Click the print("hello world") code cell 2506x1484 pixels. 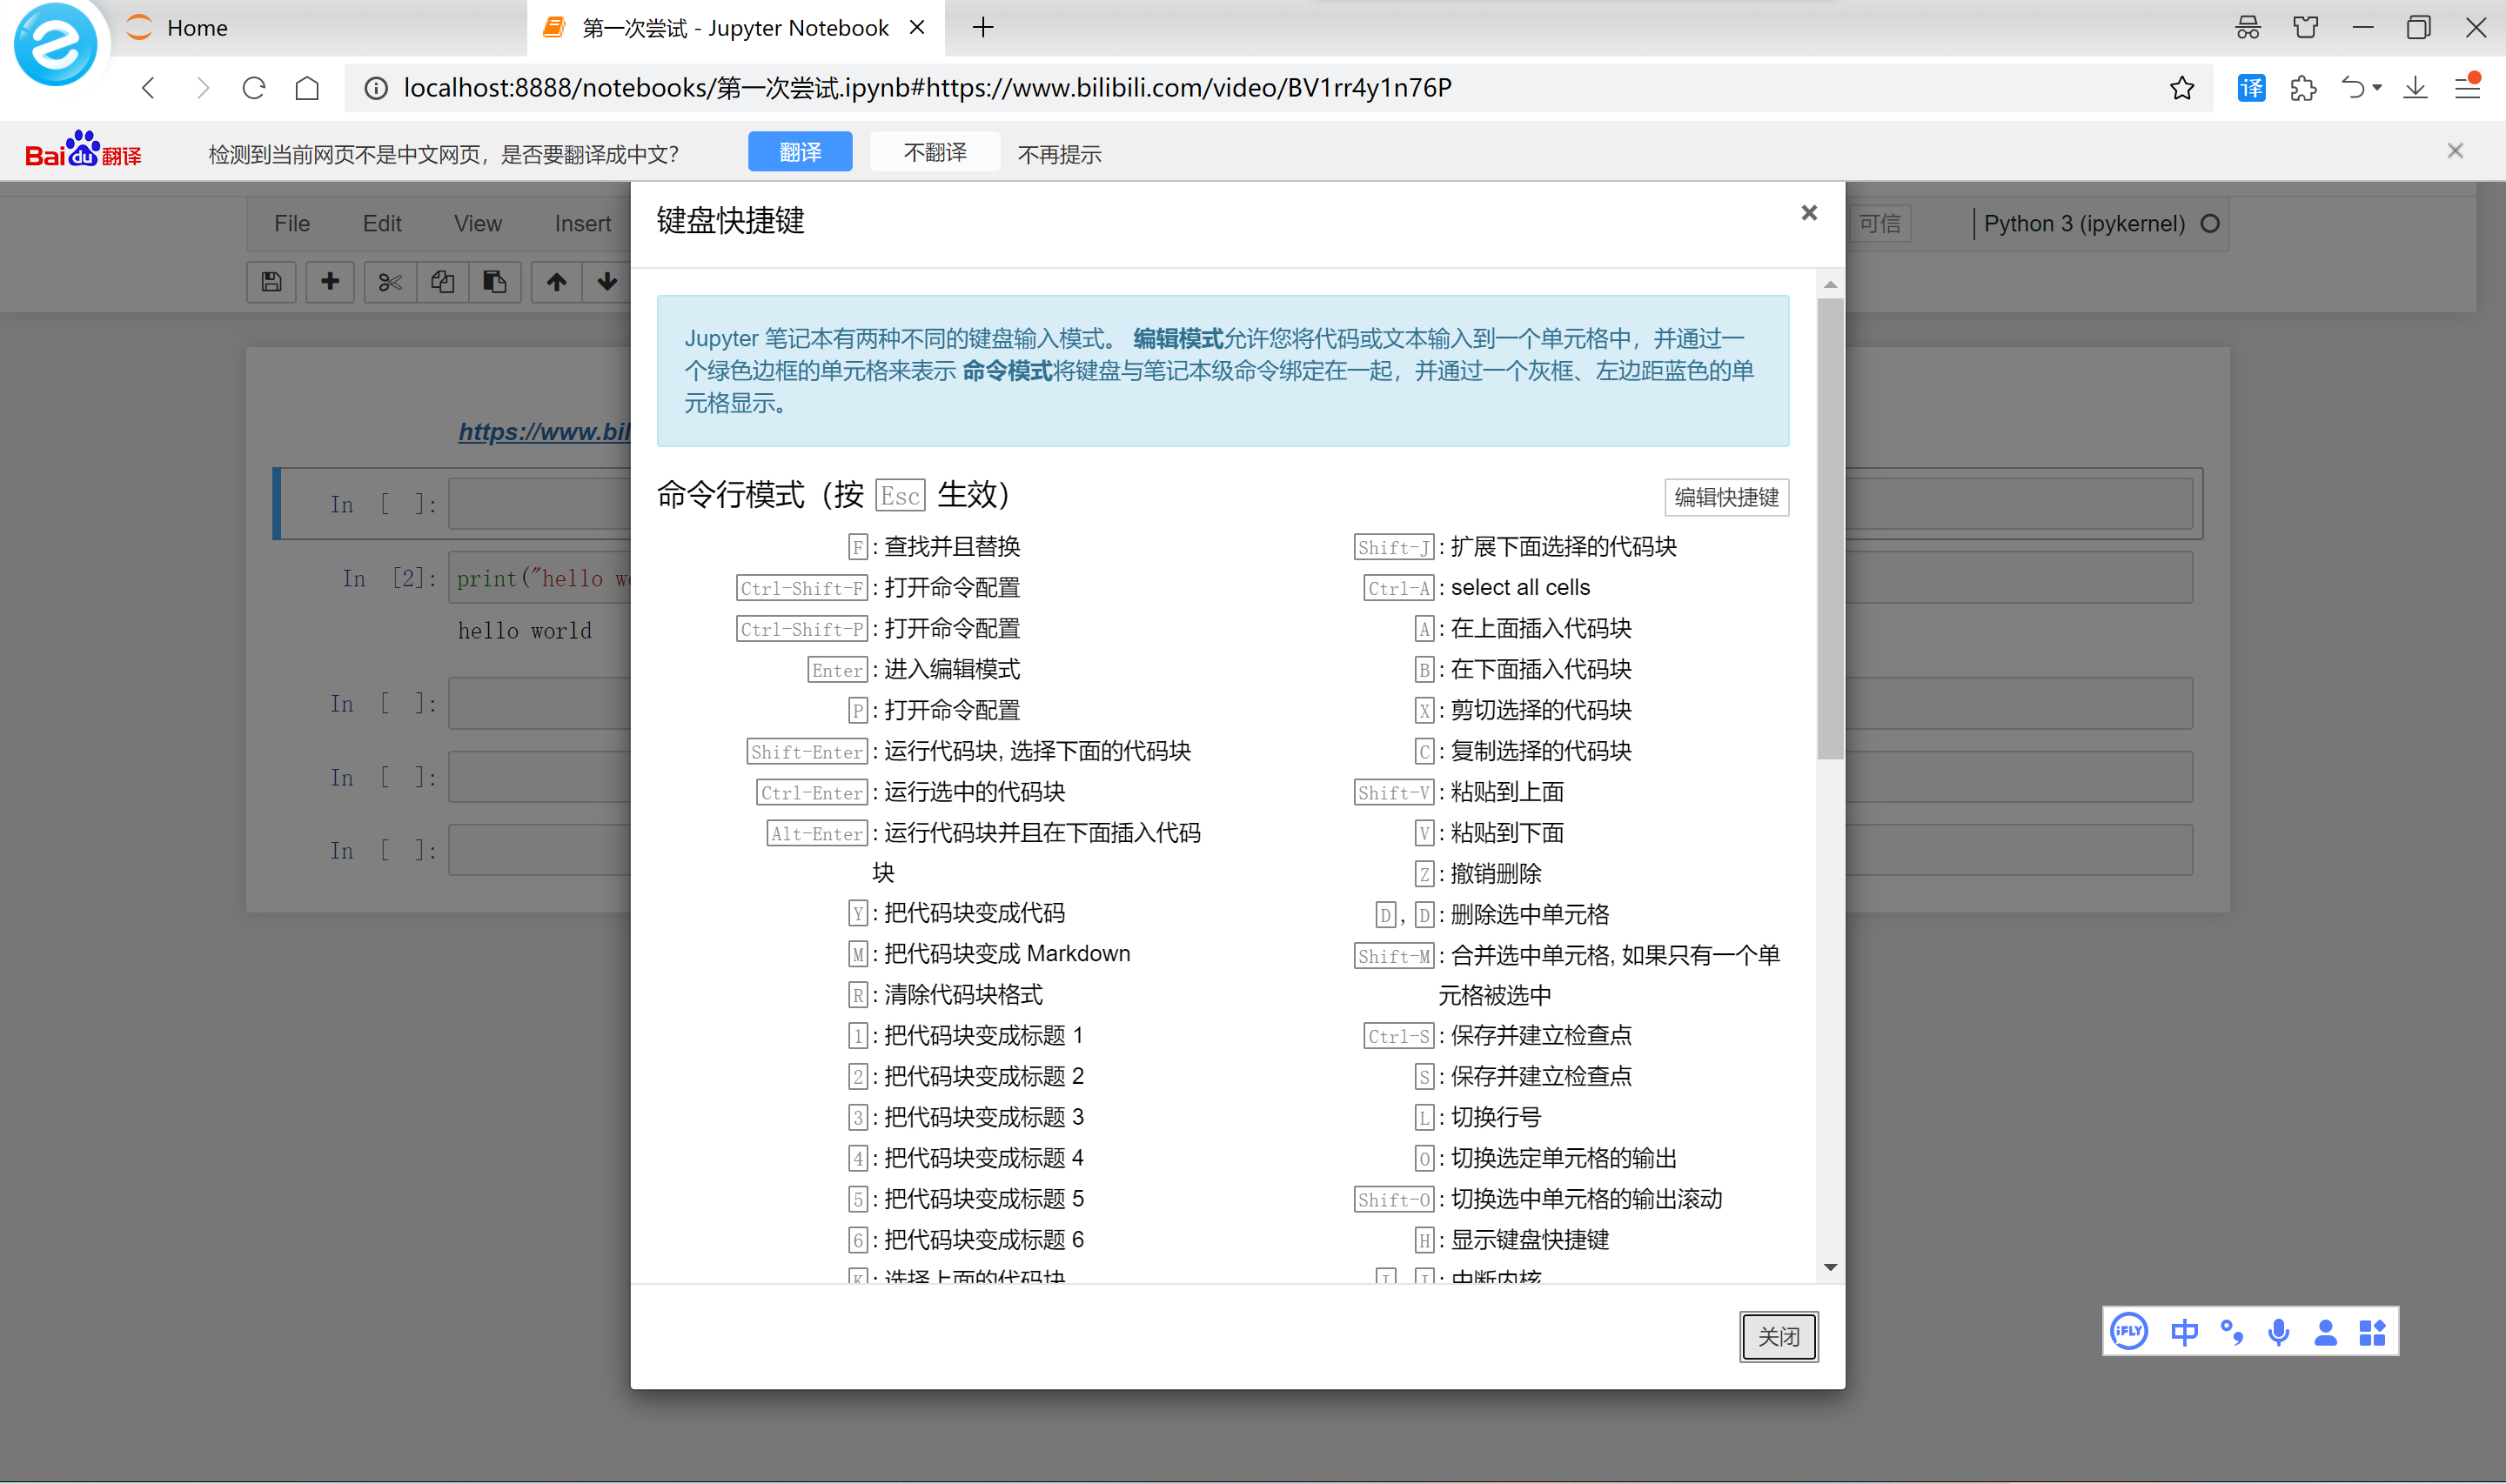coord(540,578)
